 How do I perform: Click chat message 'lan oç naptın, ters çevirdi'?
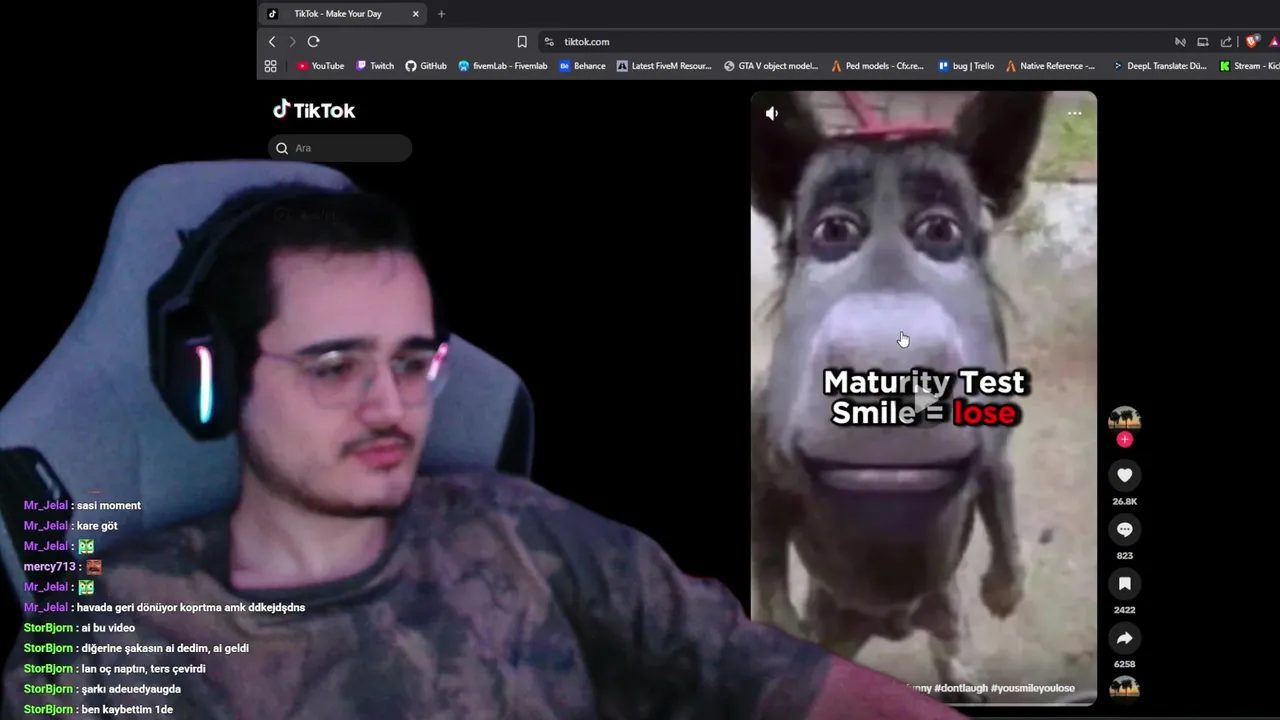(x=141, y=669)
